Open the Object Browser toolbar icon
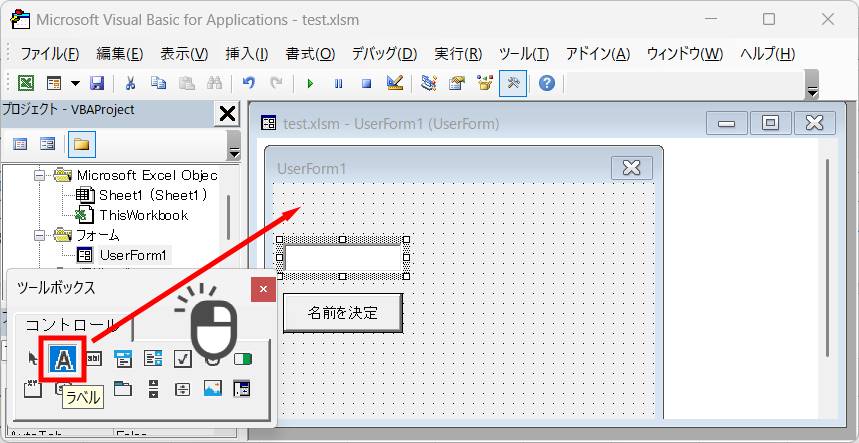The width and height of the screenshot is (859, 443). click(x=485, y=83)
